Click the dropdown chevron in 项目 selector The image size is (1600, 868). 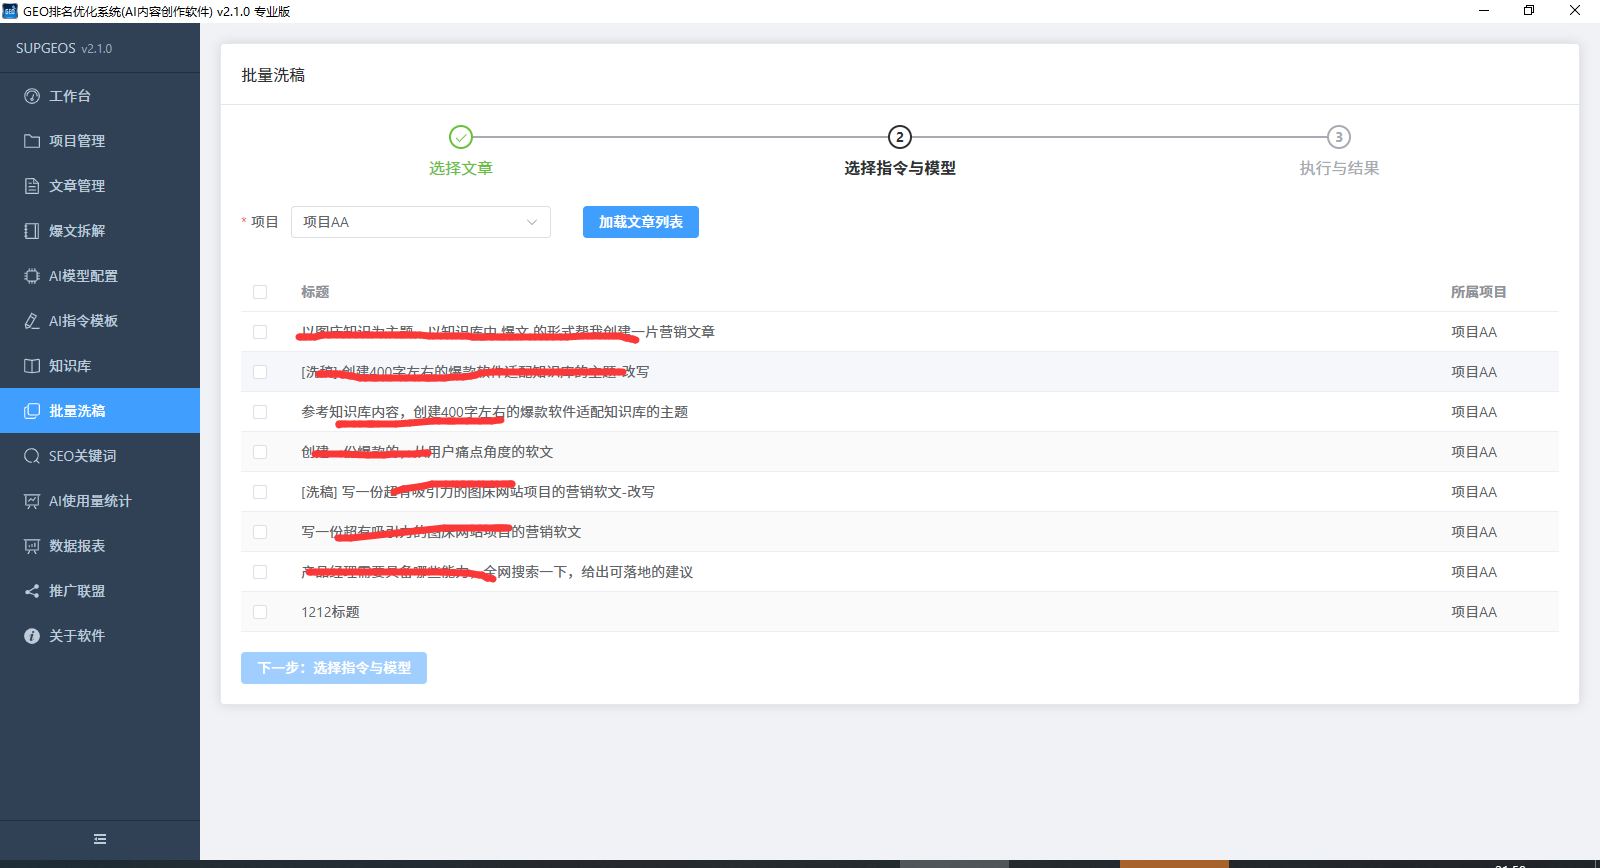point(532,222)
